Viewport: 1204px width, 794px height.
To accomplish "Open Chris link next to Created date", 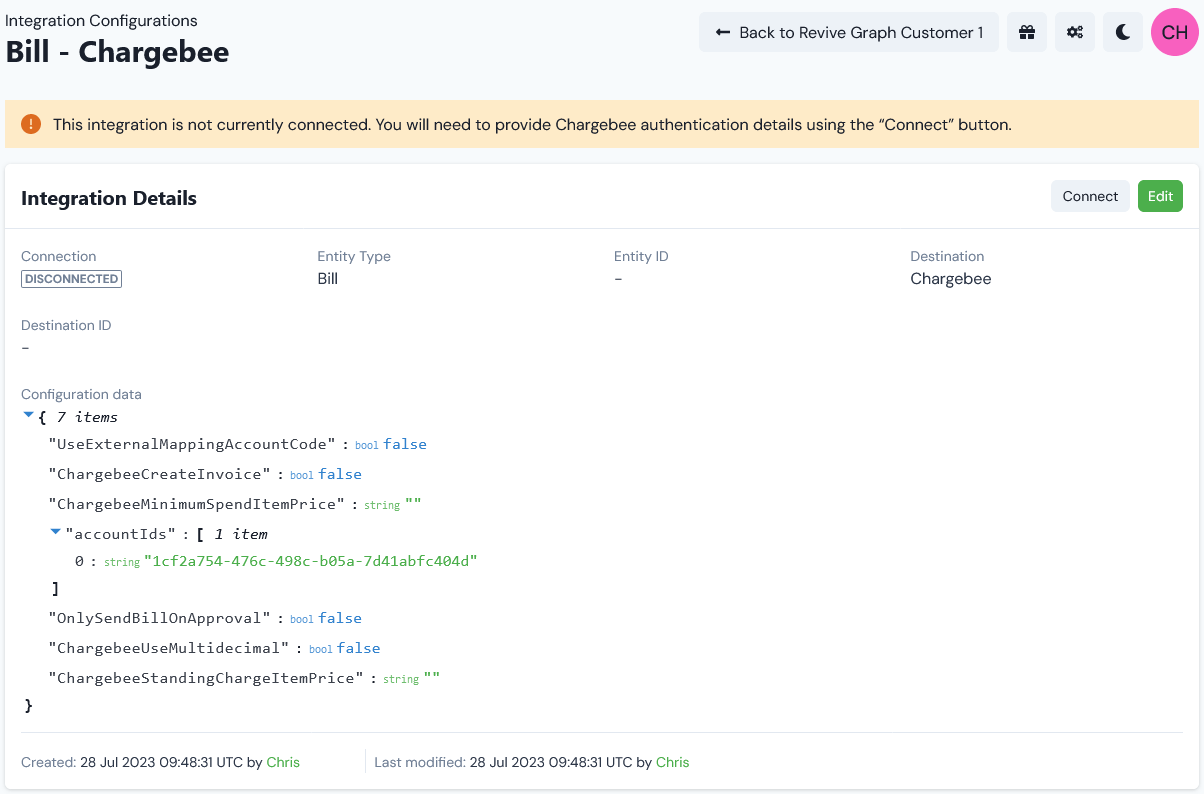I will point(283,762).
